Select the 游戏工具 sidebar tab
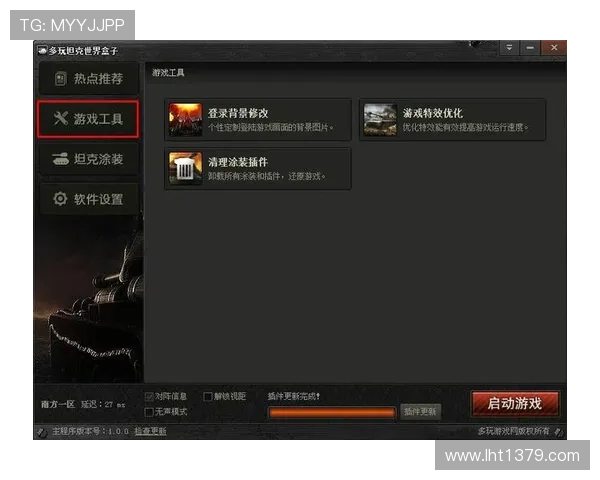 (x=88, y=119)
